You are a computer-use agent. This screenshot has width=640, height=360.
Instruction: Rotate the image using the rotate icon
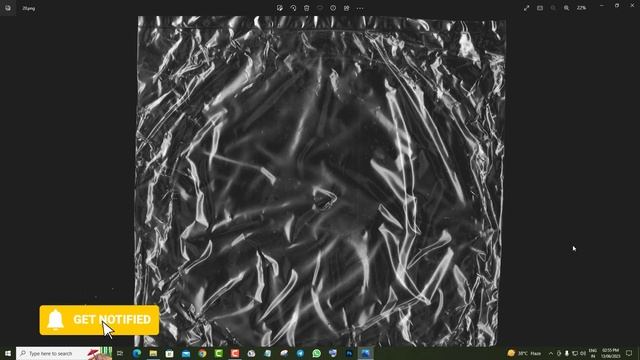click(x=293, y=8)
